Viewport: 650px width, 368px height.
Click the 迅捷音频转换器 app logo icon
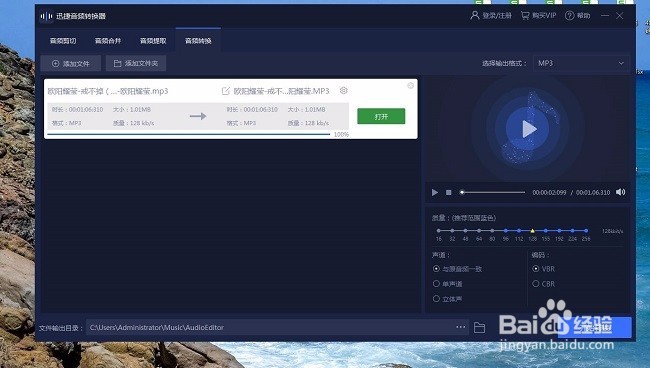pyautogui.click(x=46, y=16)
